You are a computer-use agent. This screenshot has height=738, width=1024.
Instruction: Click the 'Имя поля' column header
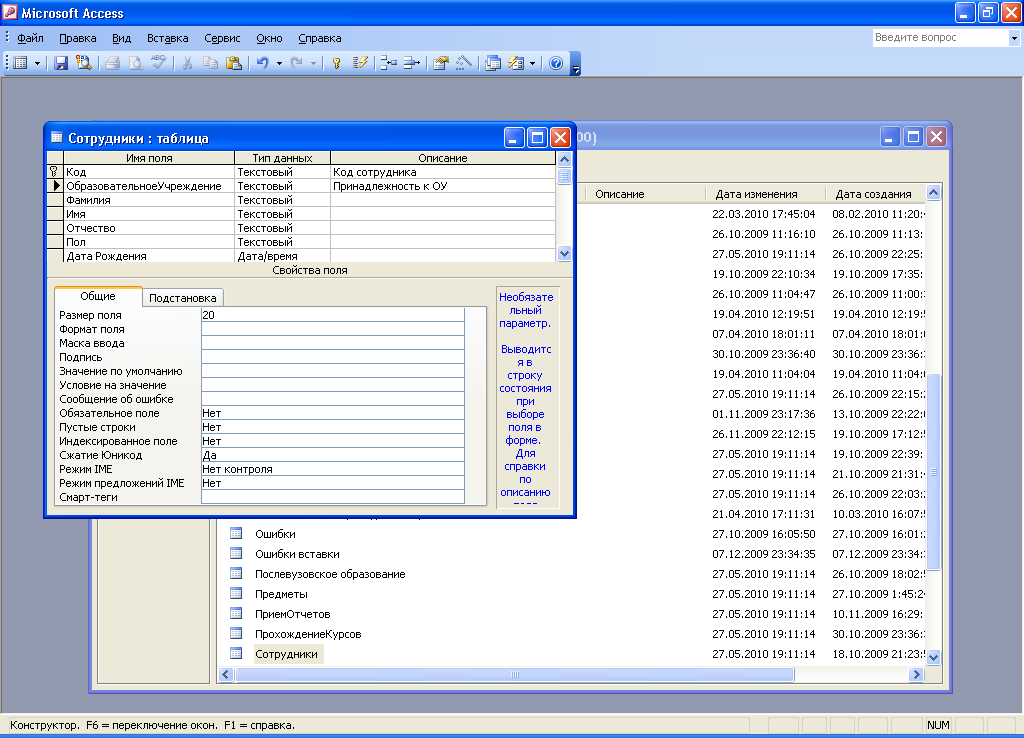click(x=149, y=158)
